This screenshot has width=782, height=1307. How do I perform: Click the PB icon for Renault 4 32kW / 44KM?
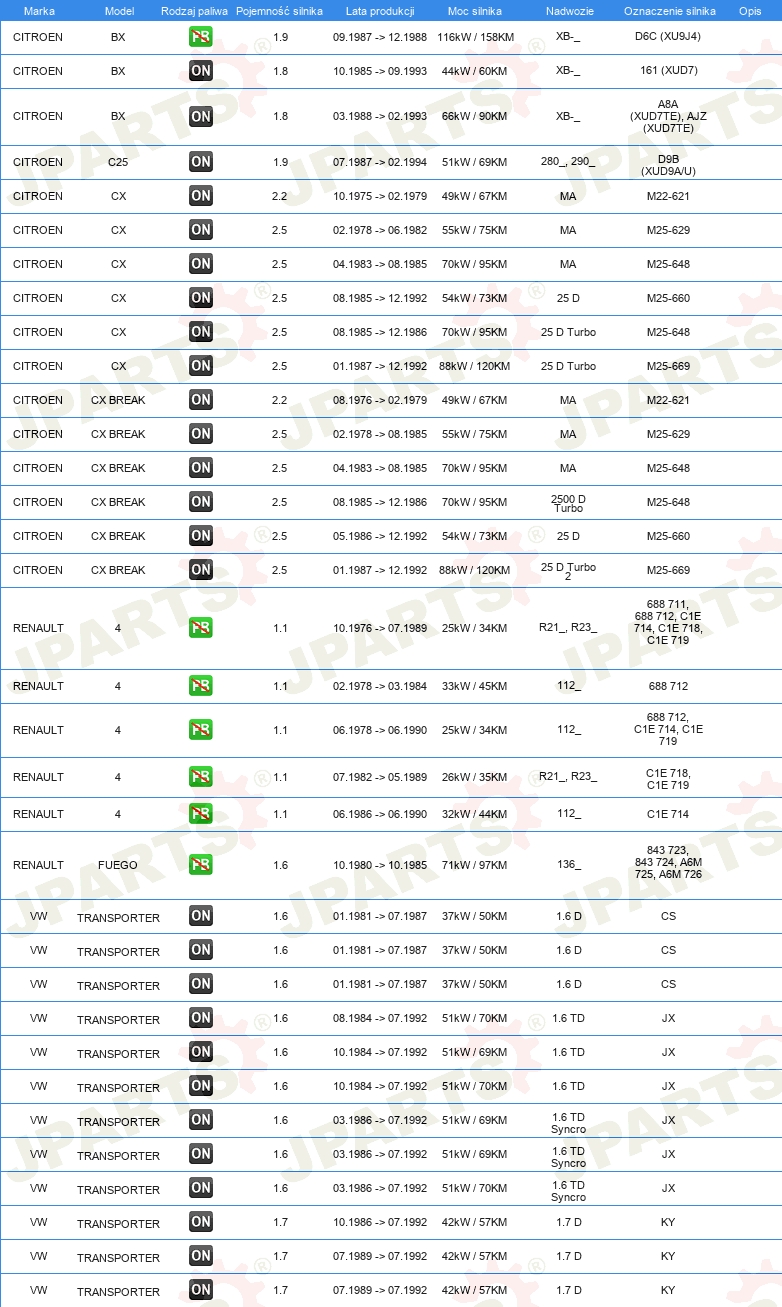[201, 814]
